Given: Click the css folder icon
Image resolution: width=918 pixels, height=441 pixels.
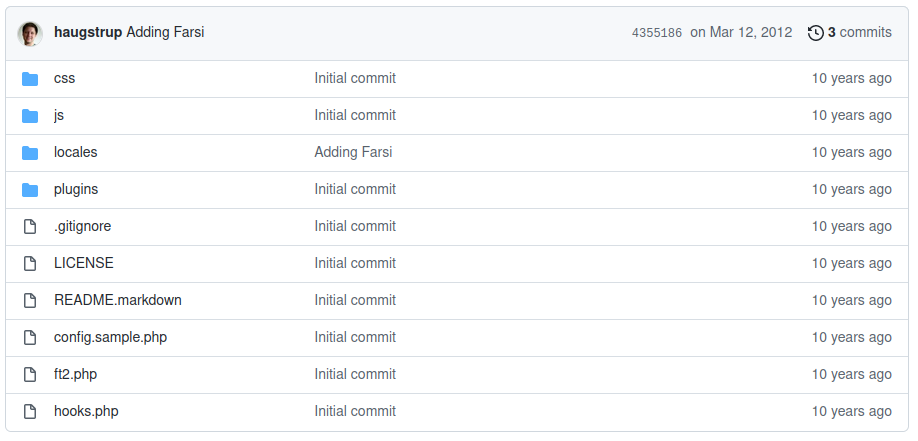Looking at the screenshot, I should [x=30, y=79].
